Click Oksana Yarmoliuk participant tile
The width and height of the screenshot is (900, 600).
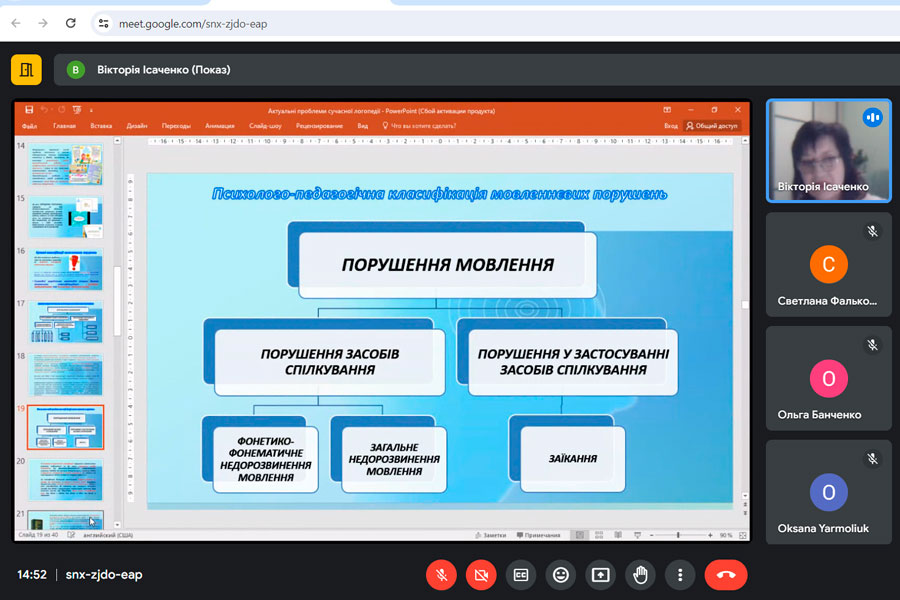[x=828, y=492]
